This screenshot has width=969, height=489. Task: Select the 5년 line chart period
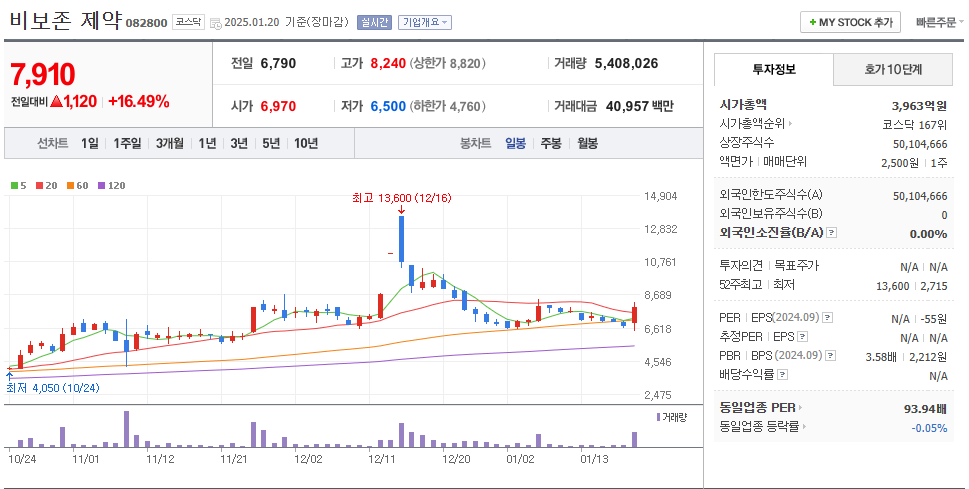271,143
